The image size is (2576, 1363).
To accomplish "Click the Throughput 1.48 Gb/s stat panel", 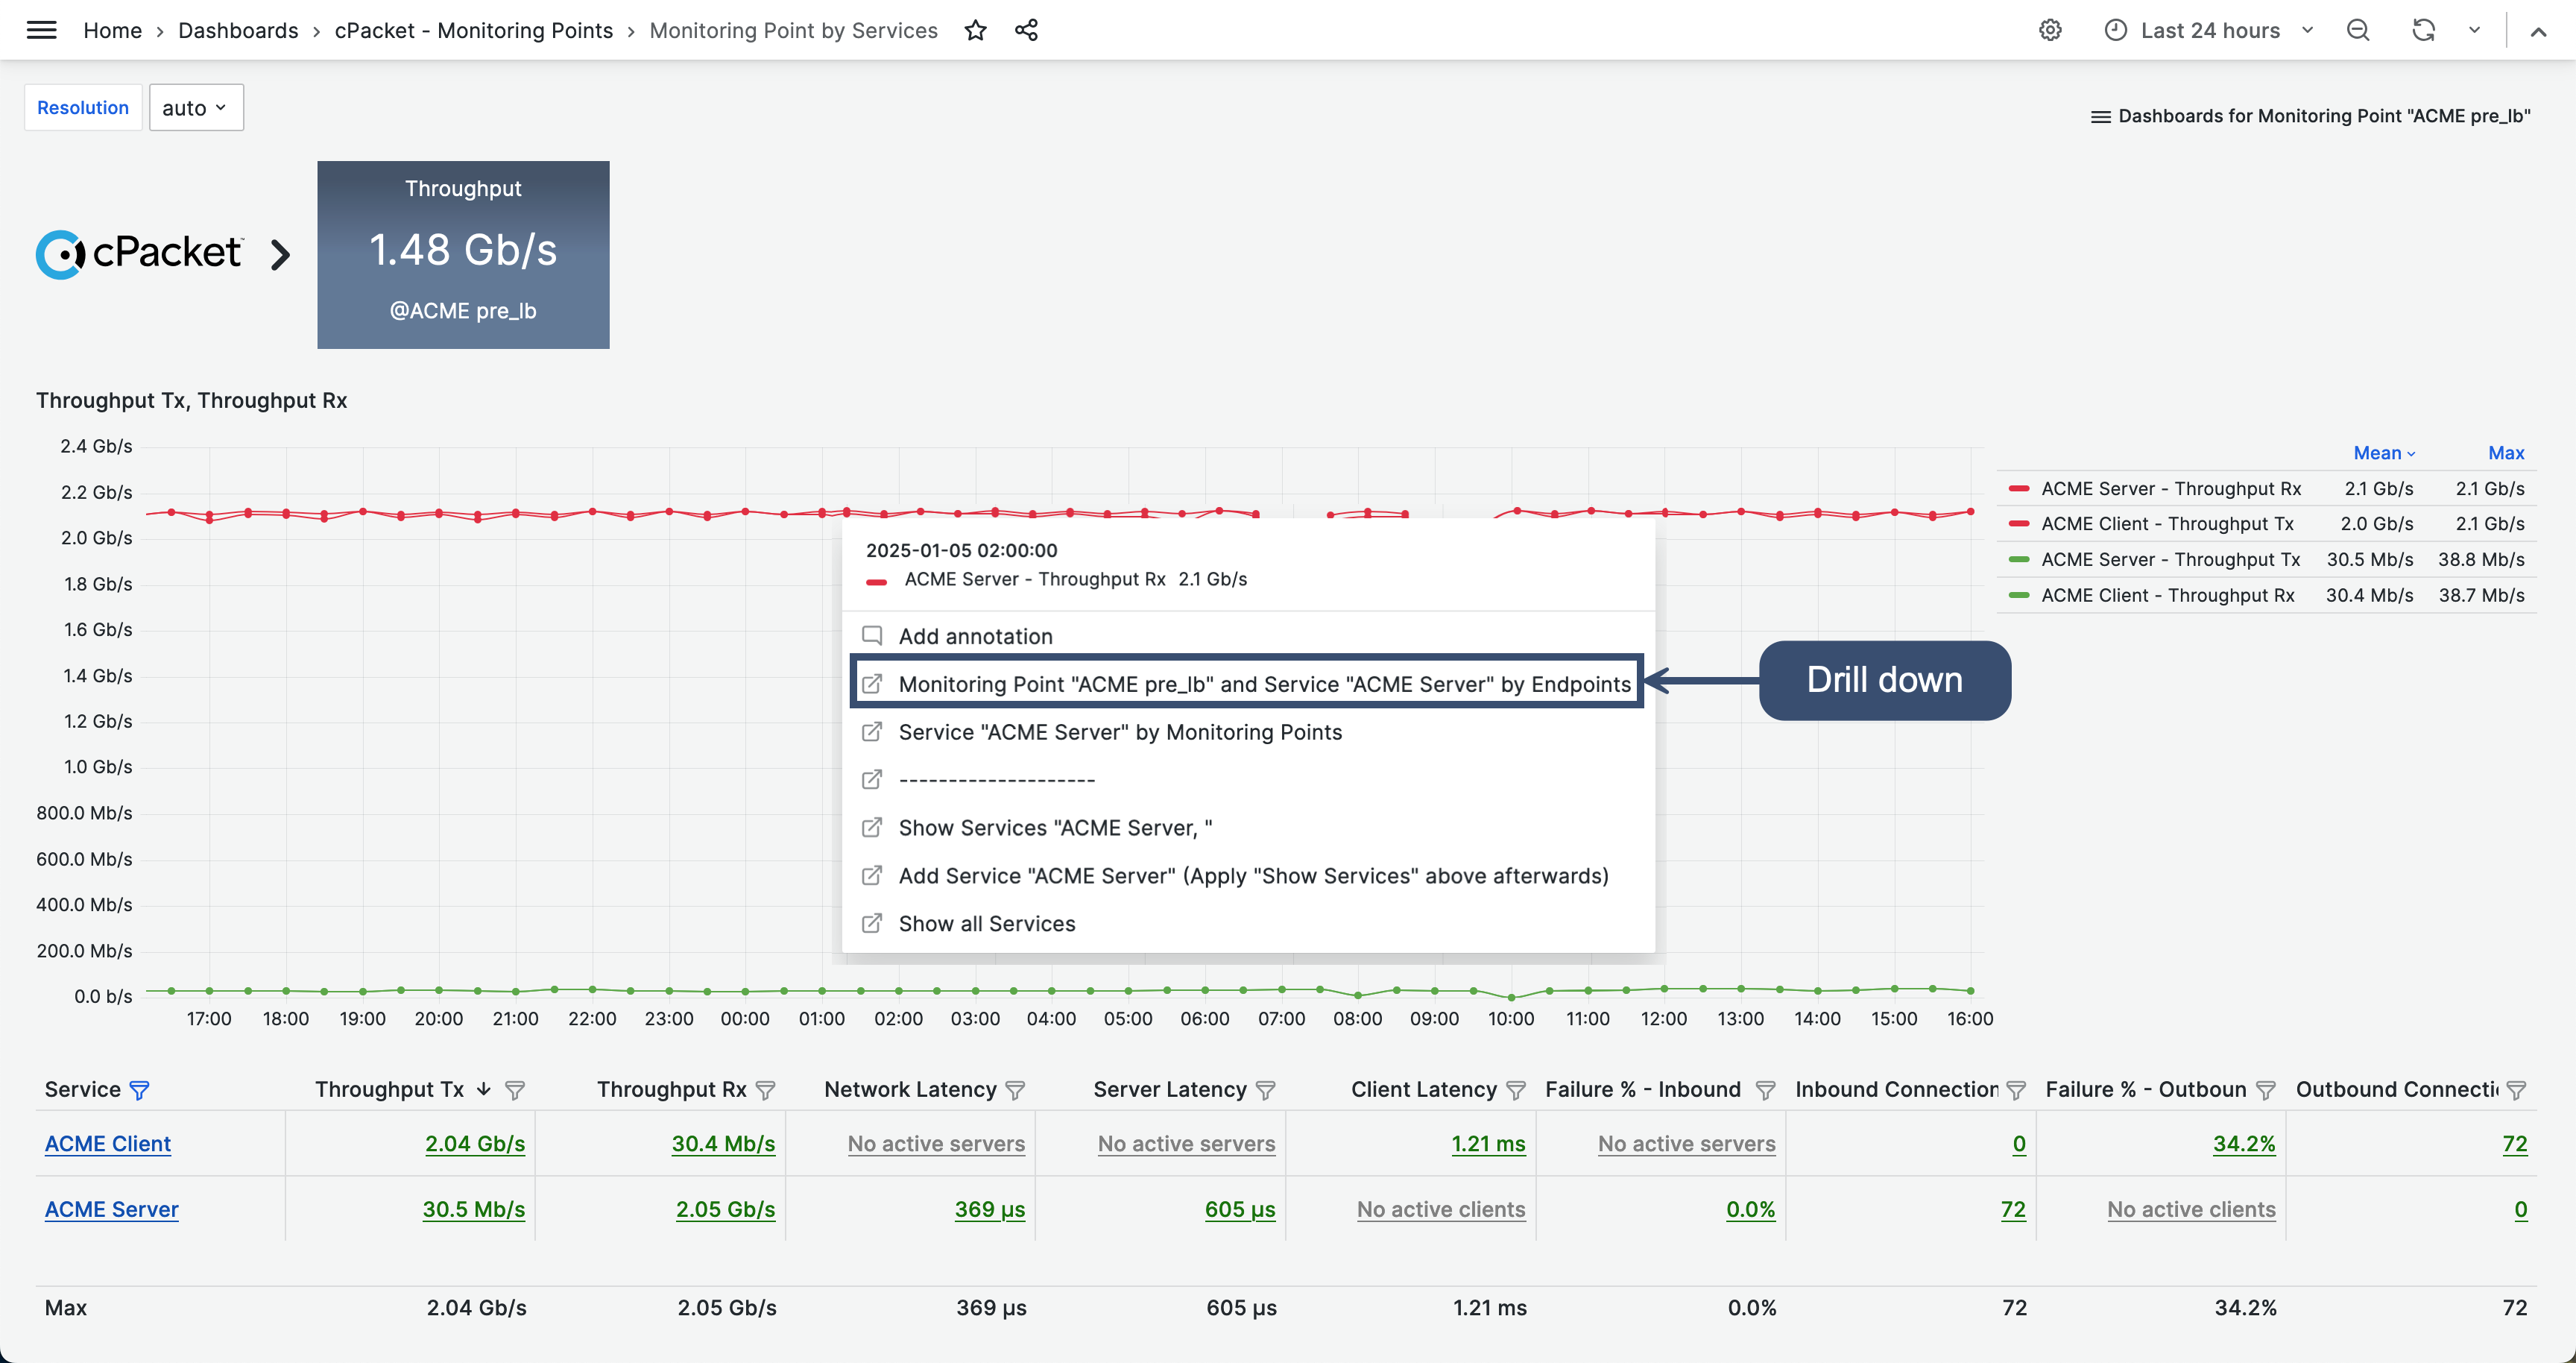I will [463, 254].
